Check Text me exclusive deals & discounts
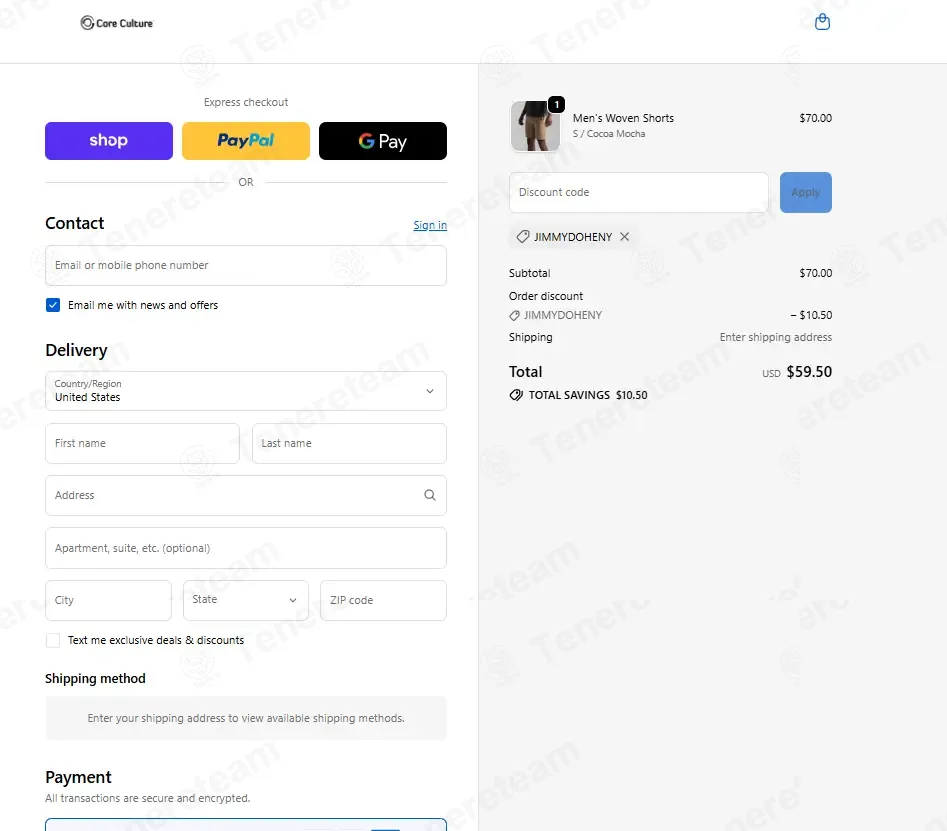Image resolution: width=947 pixels, height=831 pixels. [53, 640]
